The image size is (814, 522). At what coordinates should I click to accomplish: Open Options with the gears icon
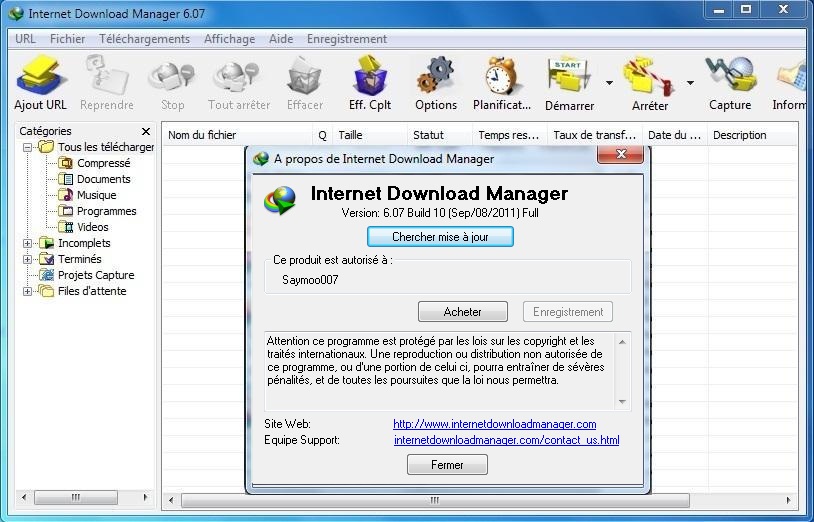point(436,76)
